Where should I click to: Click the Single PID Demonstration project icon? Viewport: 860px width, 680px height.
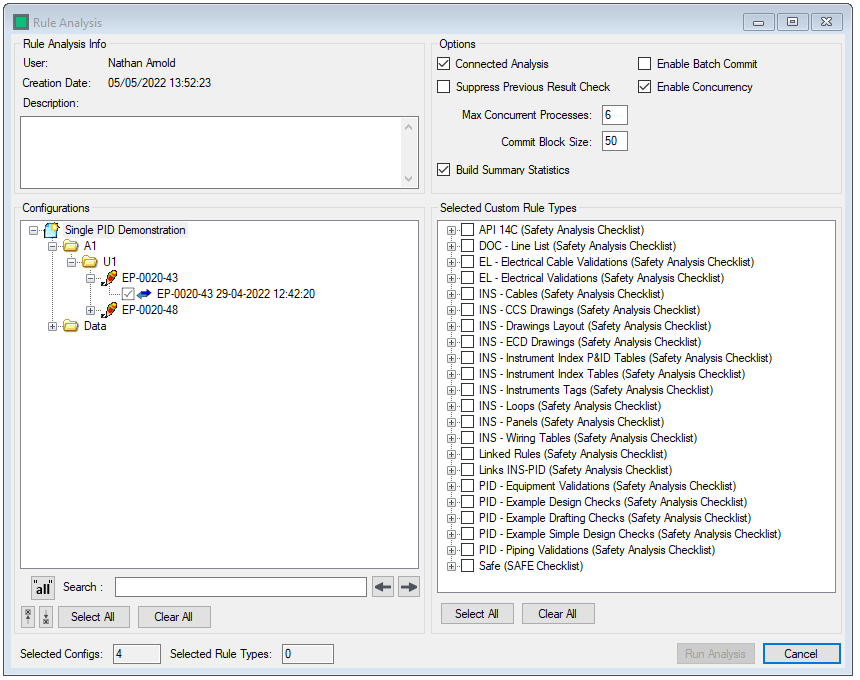(x=52, y=230)
